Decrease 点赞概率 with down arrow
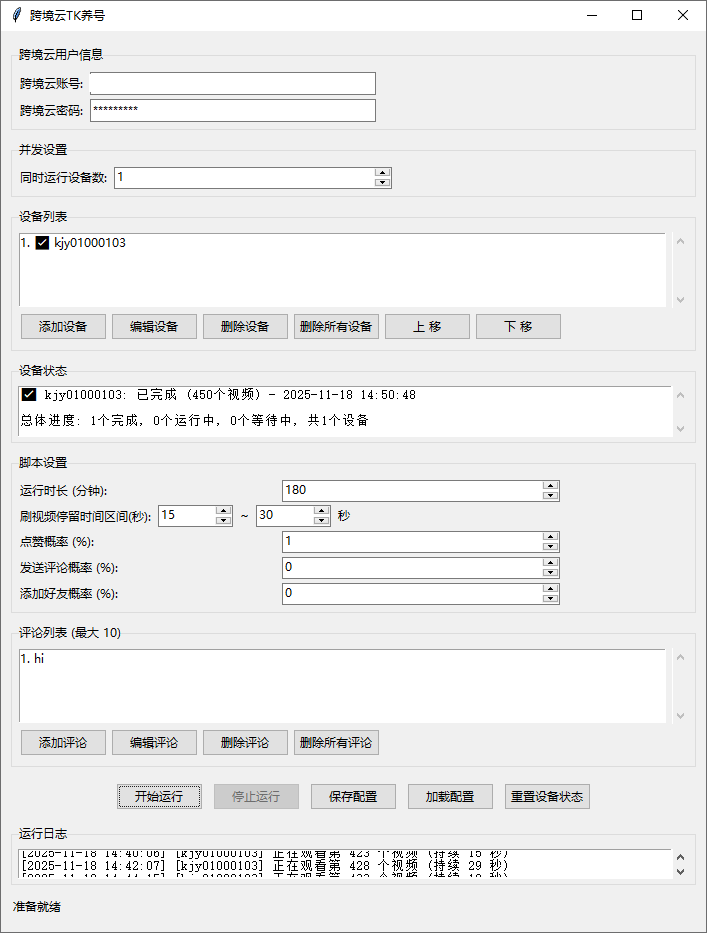This screenshot has height=933, width=707. (x=550, y=546)
